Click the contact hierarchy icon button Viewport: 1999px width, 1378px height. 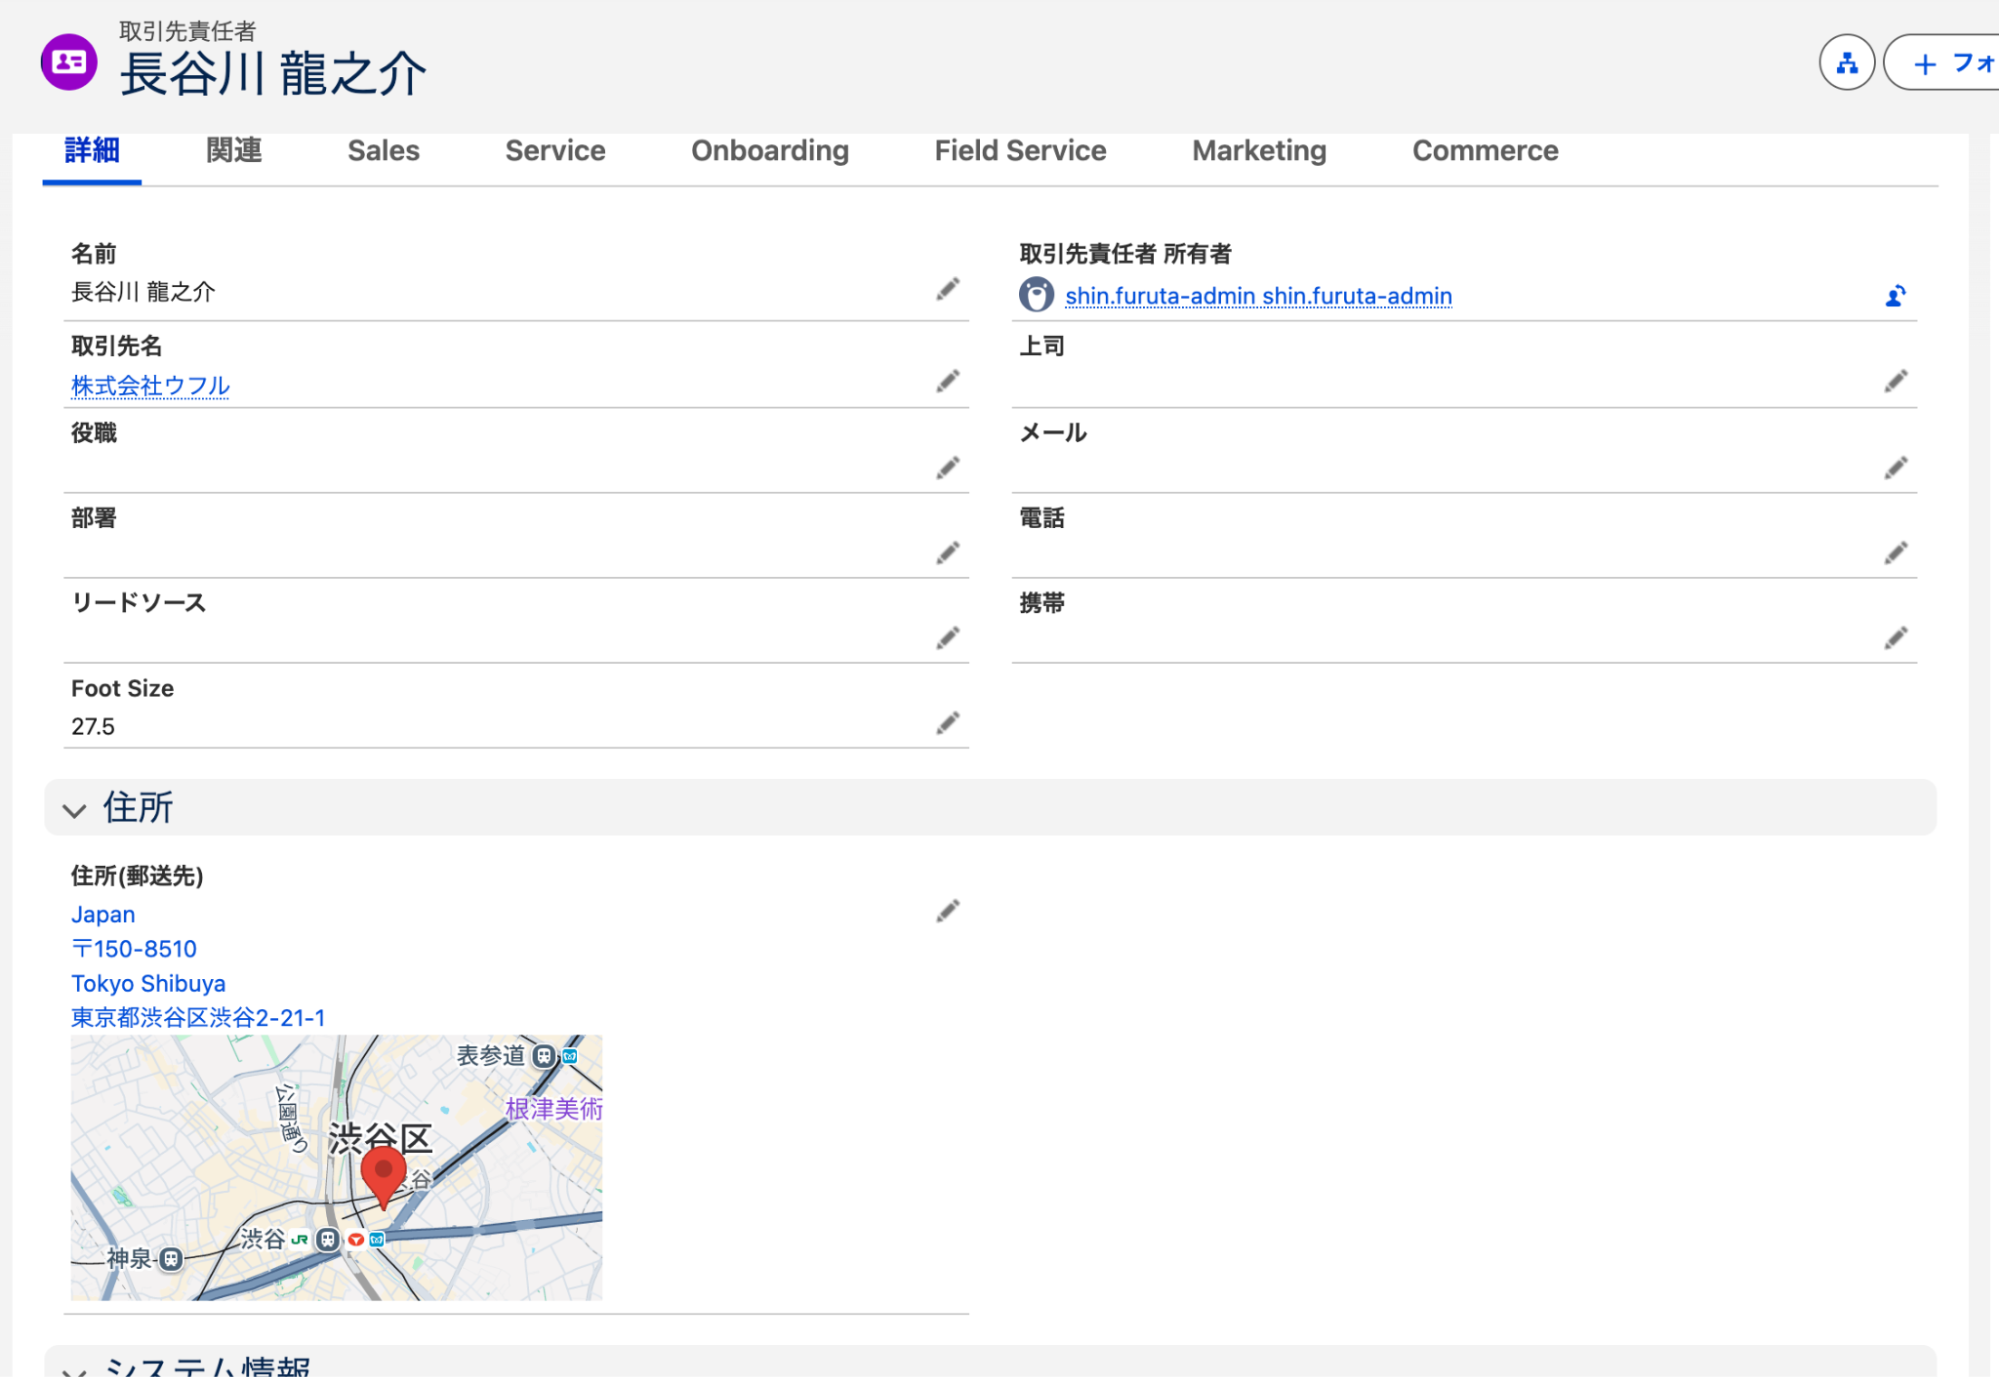(x=1846, y=63)
